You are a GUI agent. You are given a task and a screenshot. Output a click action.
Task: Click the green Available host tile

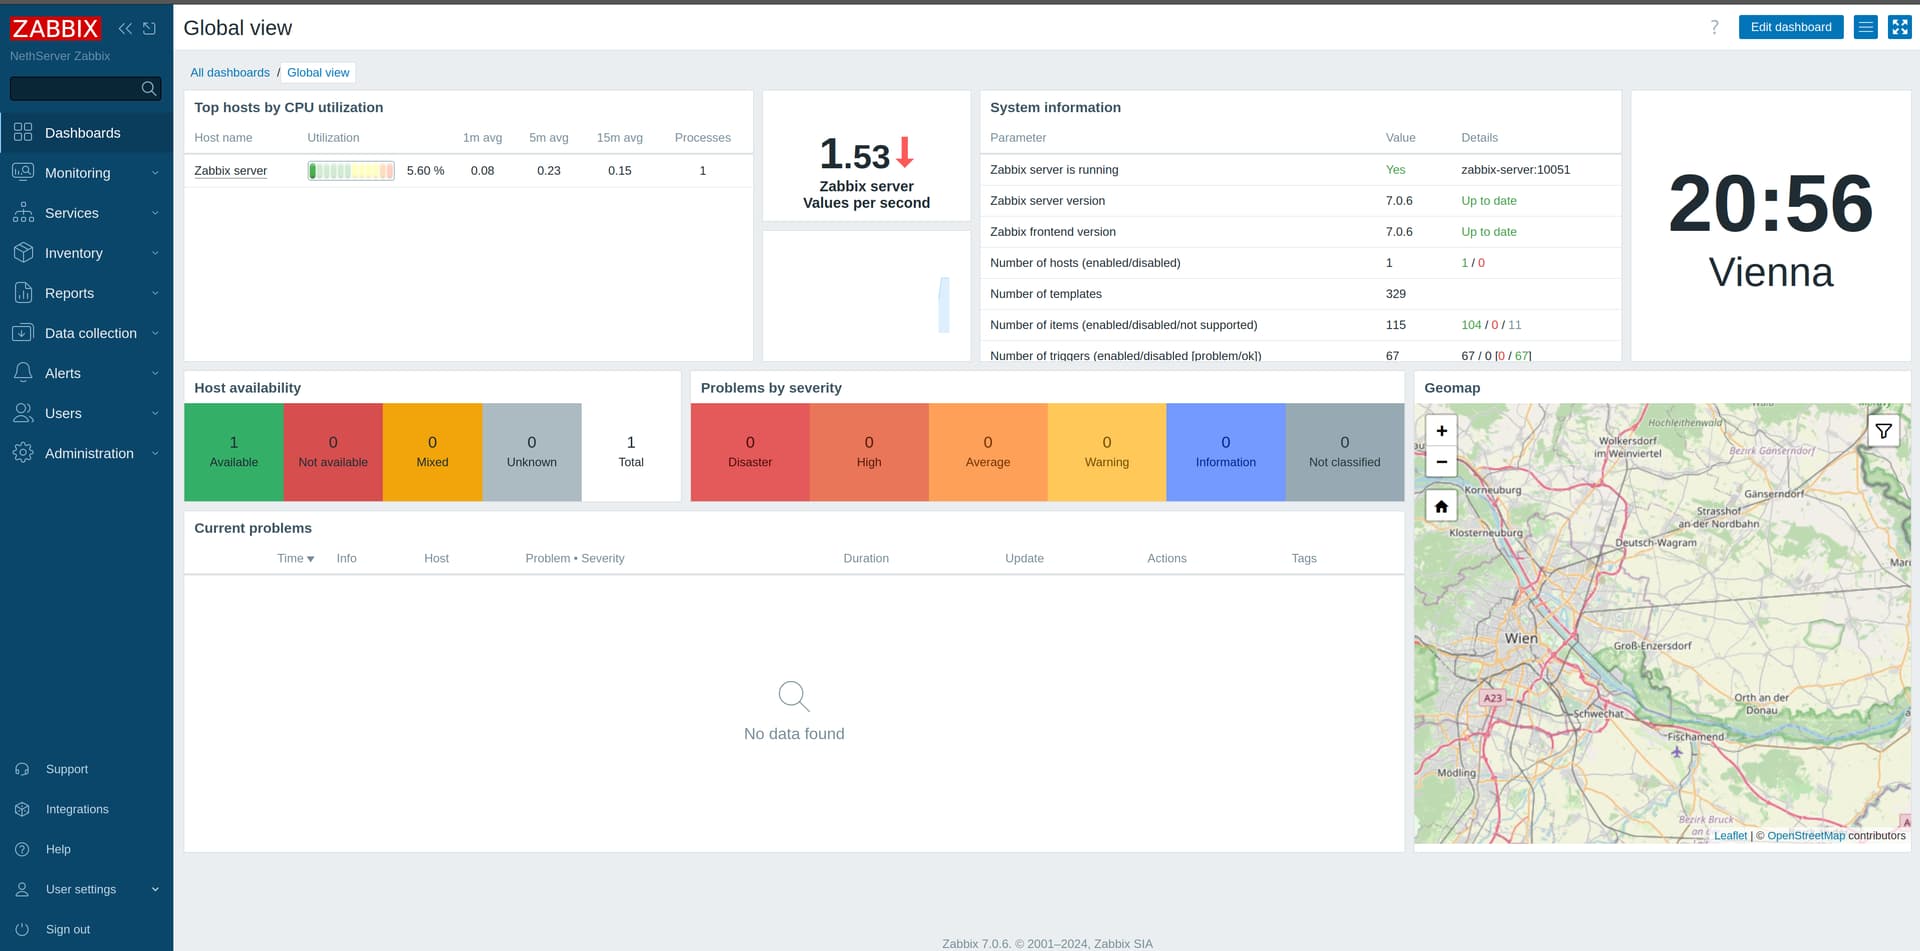[x=234, y=452]
